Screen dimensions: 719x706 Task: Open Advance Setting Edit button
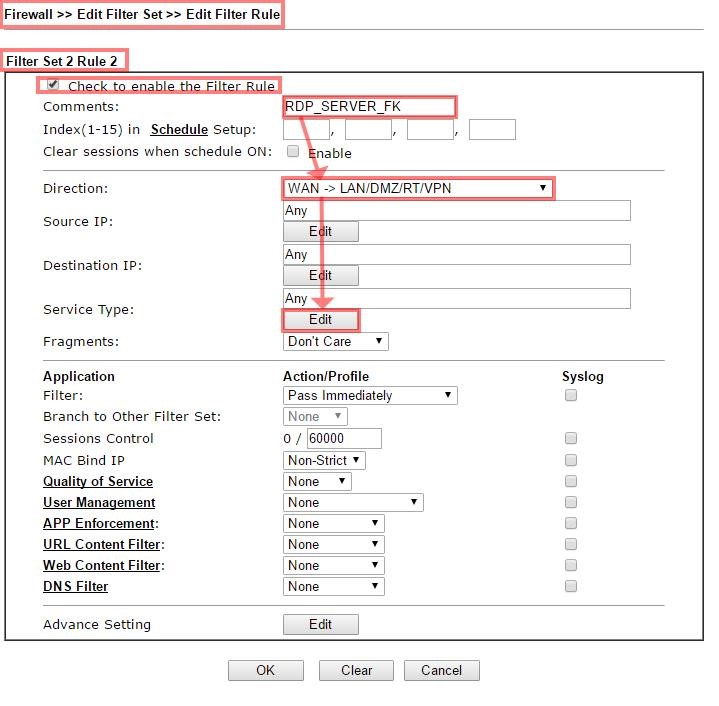(320, 625)
